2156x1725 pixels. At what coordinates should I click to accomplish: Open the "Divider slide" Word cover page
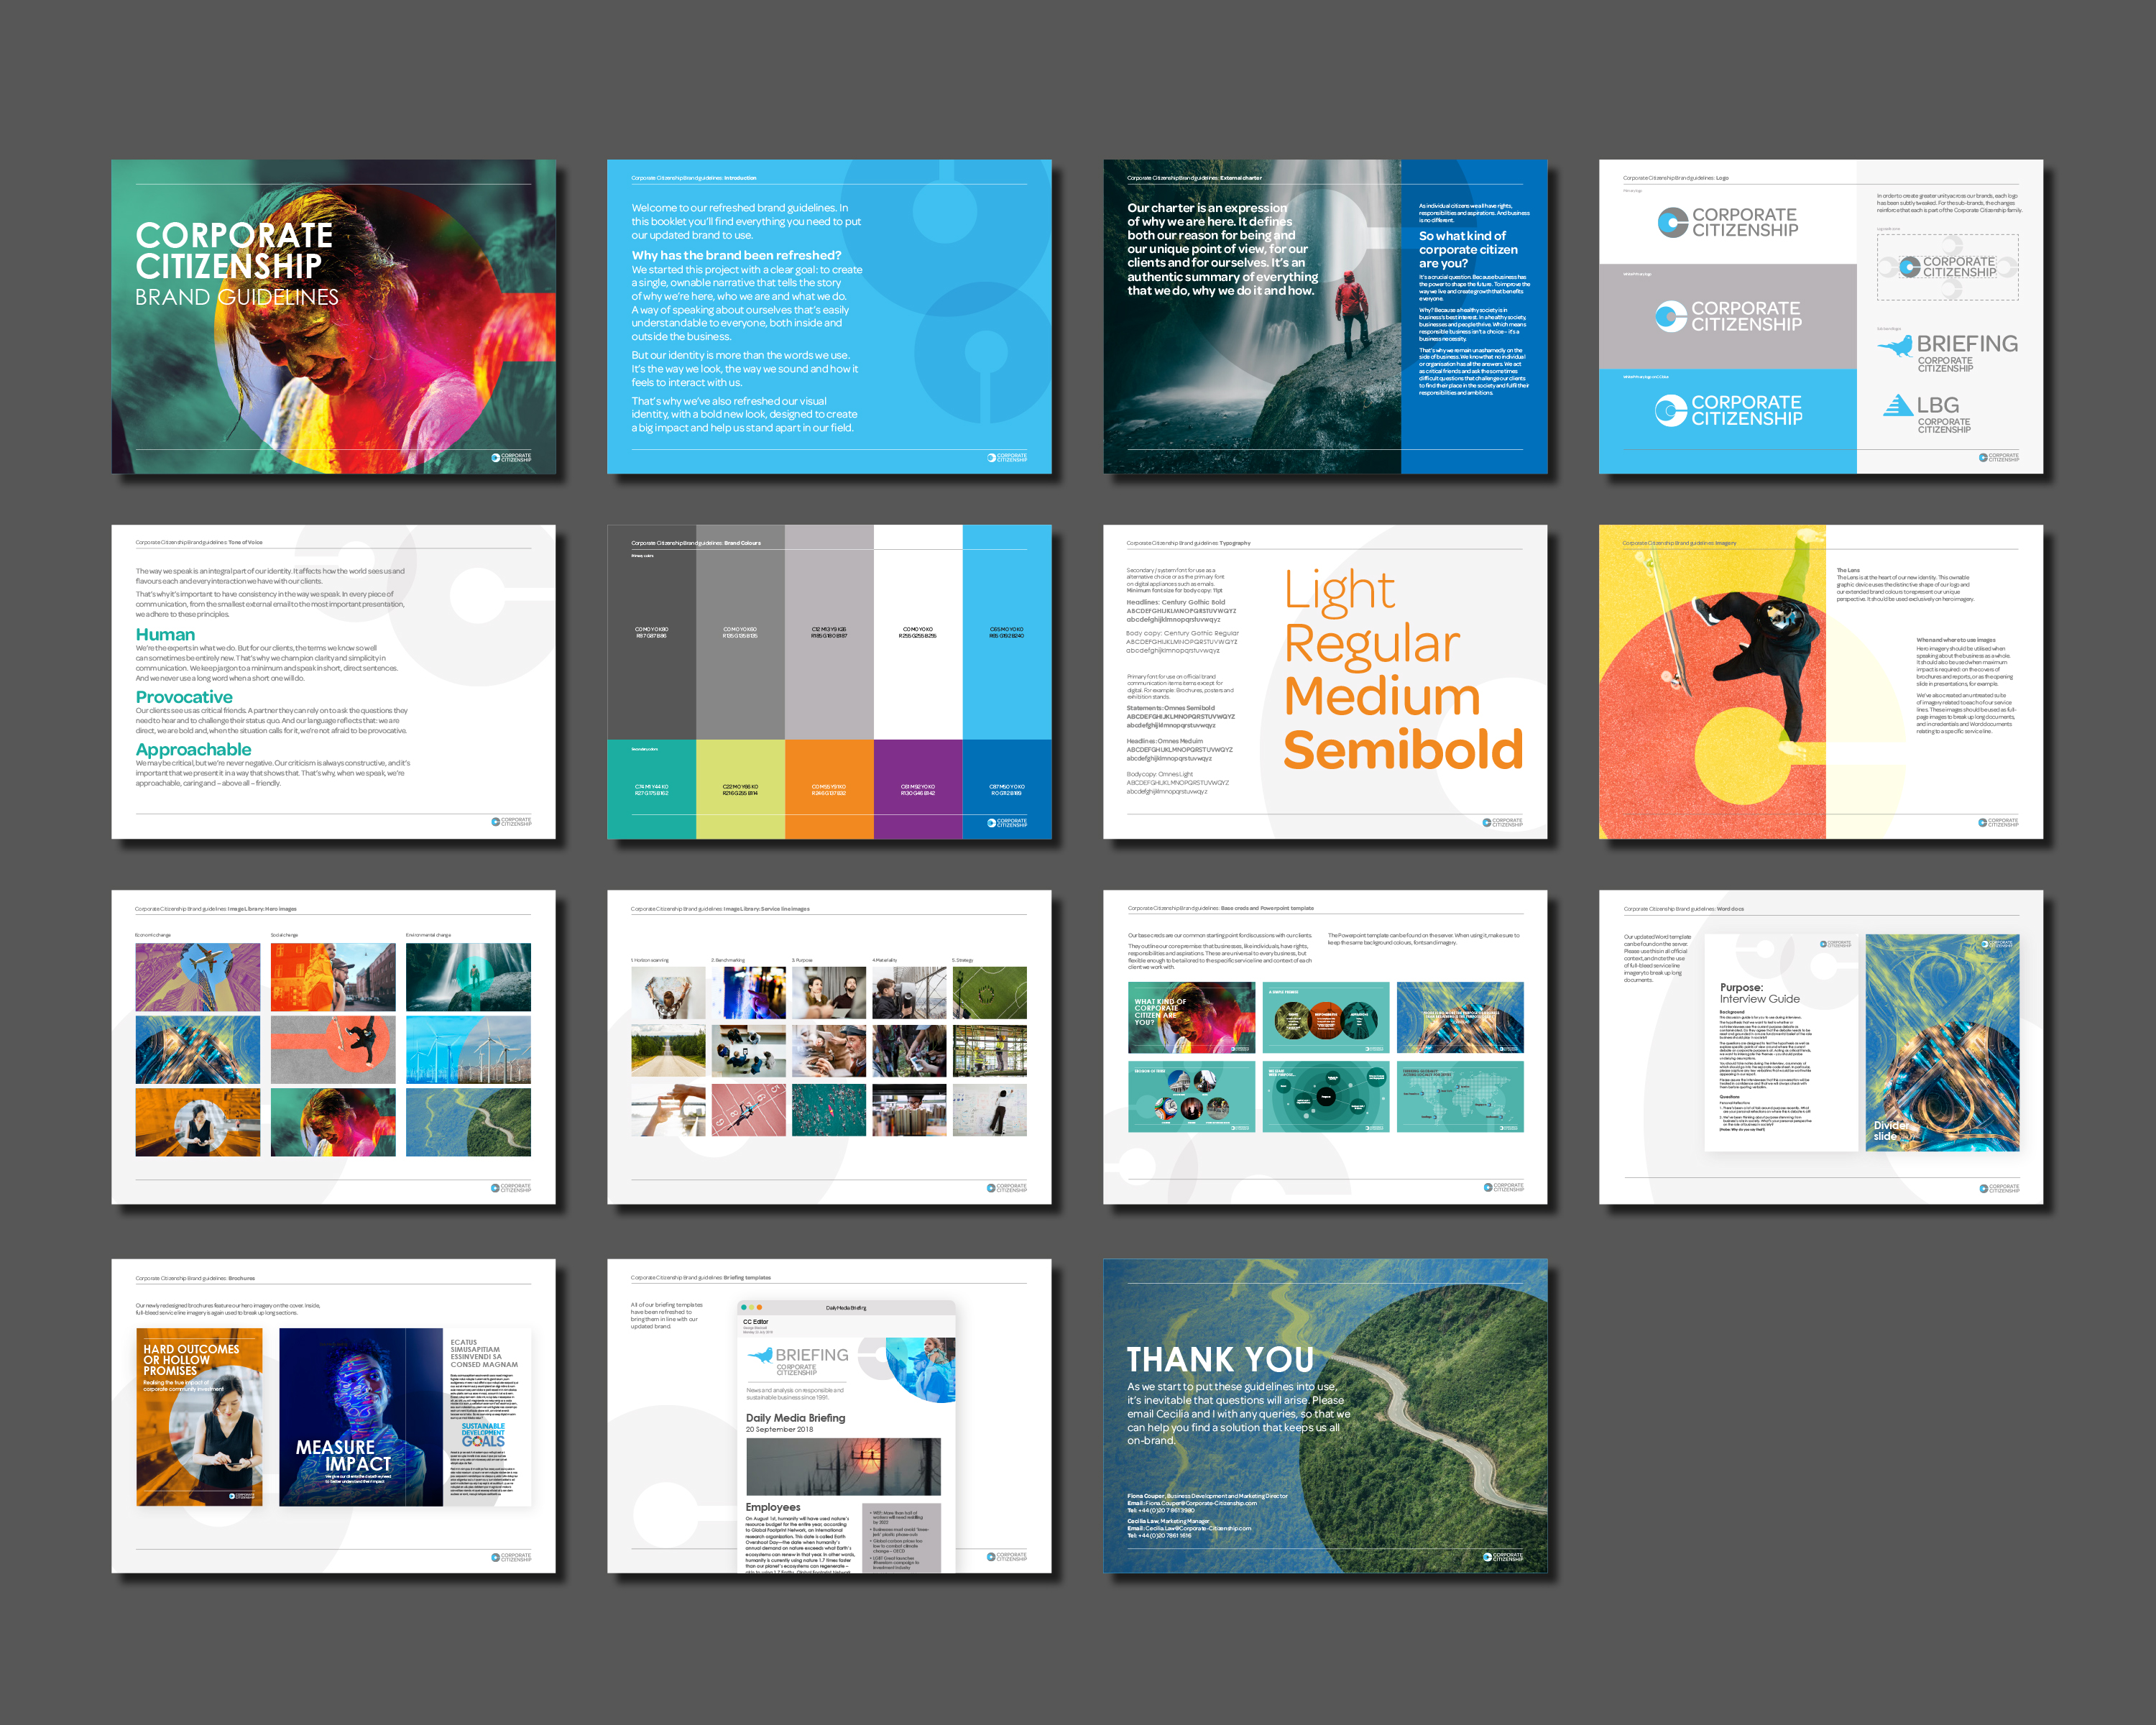pyautogui.click(x=1942, y=1042)
